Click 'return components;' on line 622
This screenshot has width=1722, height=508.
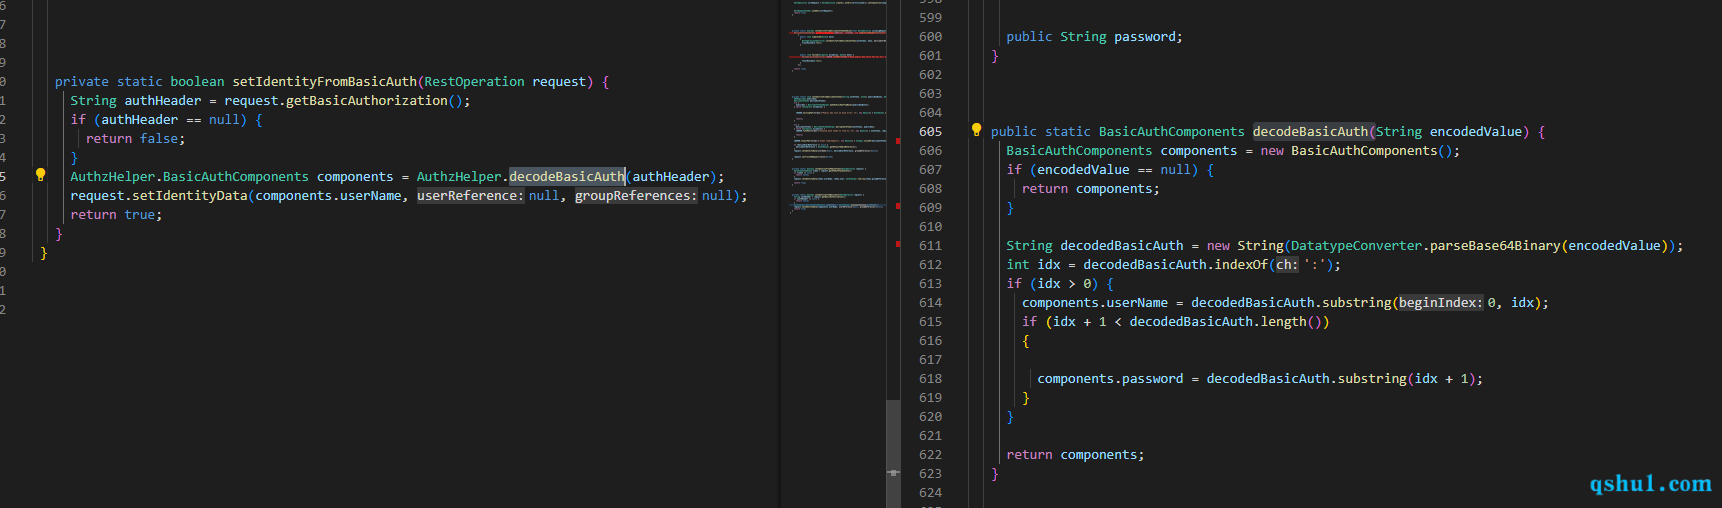(x=1075, y=455)
